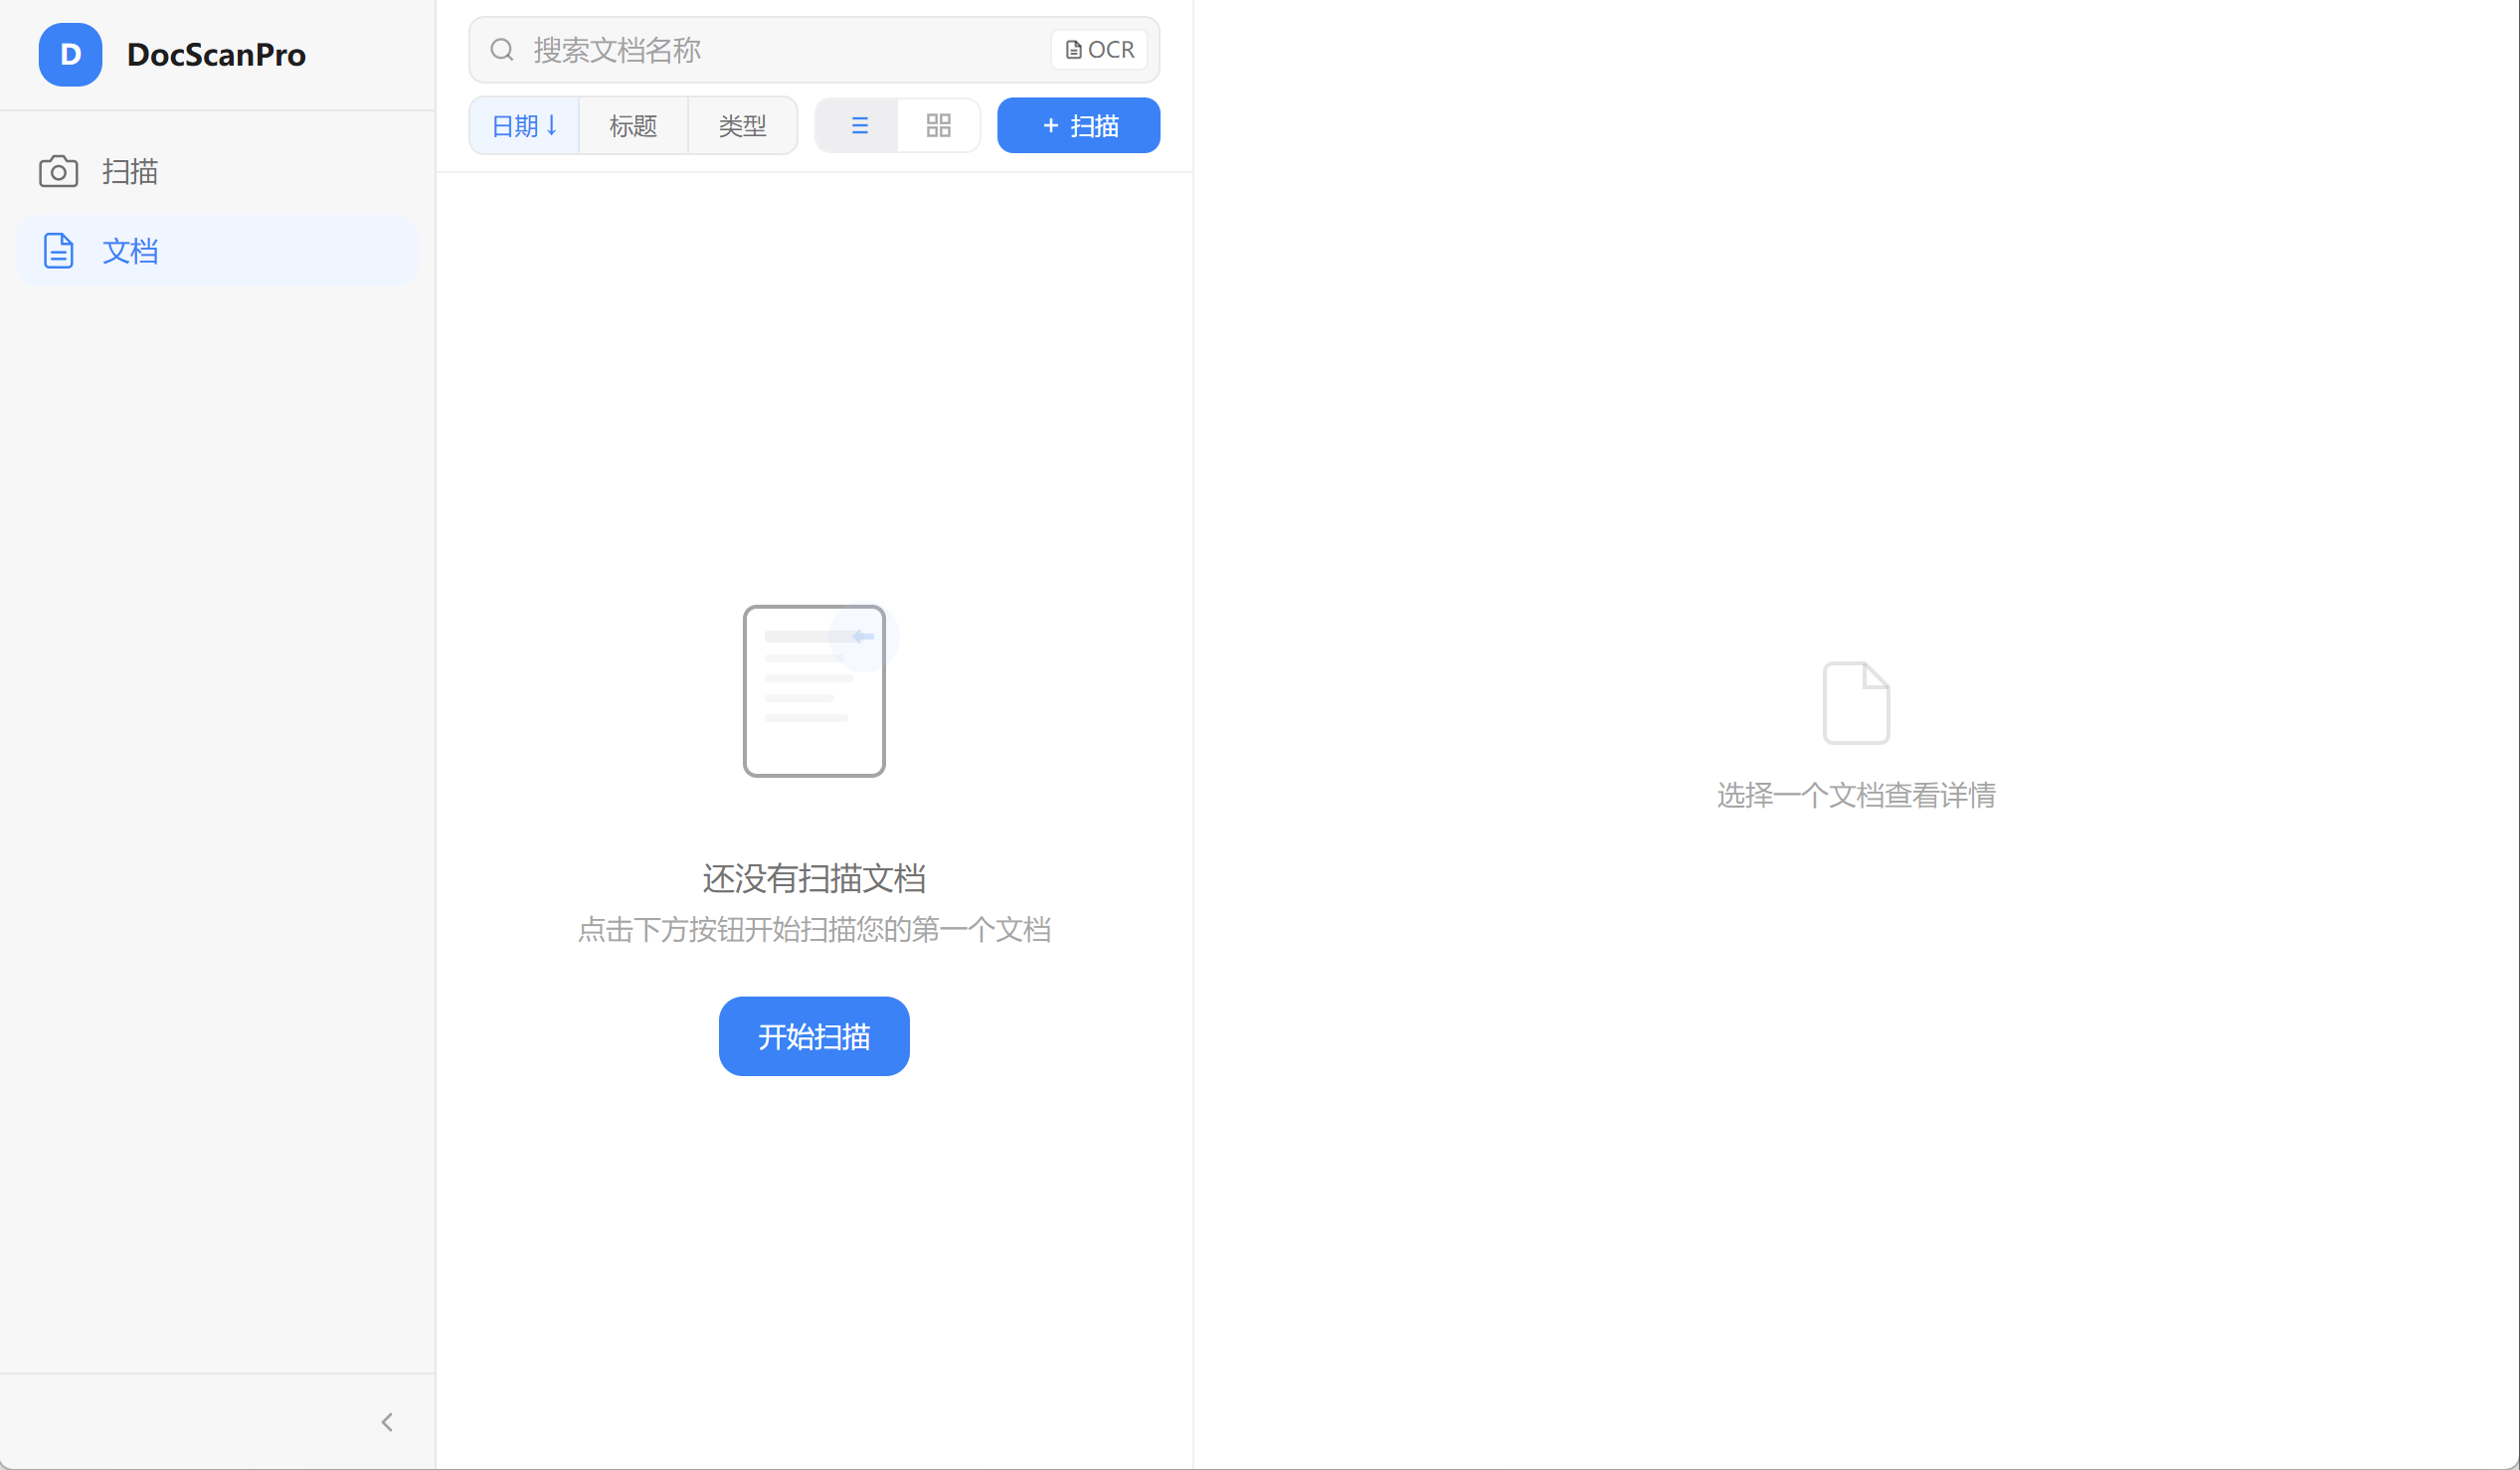Screen dimensions: 2520x1470
Task: Toggle date sort order descending arrow
Action: [551, 125]
